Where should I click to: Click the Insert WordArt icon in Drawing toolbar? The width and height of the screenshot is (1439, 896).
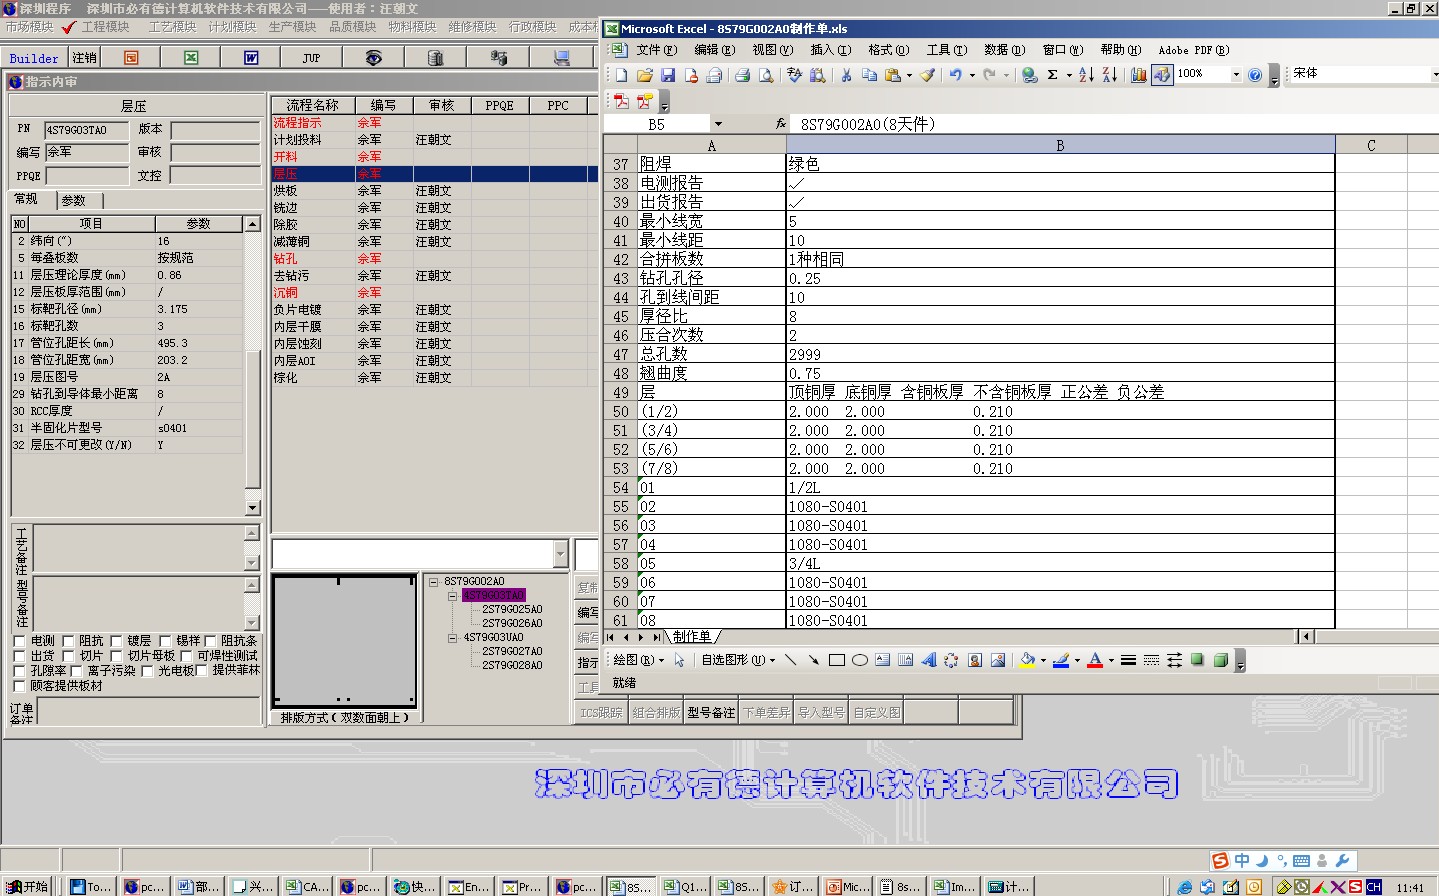click(929, 660)
